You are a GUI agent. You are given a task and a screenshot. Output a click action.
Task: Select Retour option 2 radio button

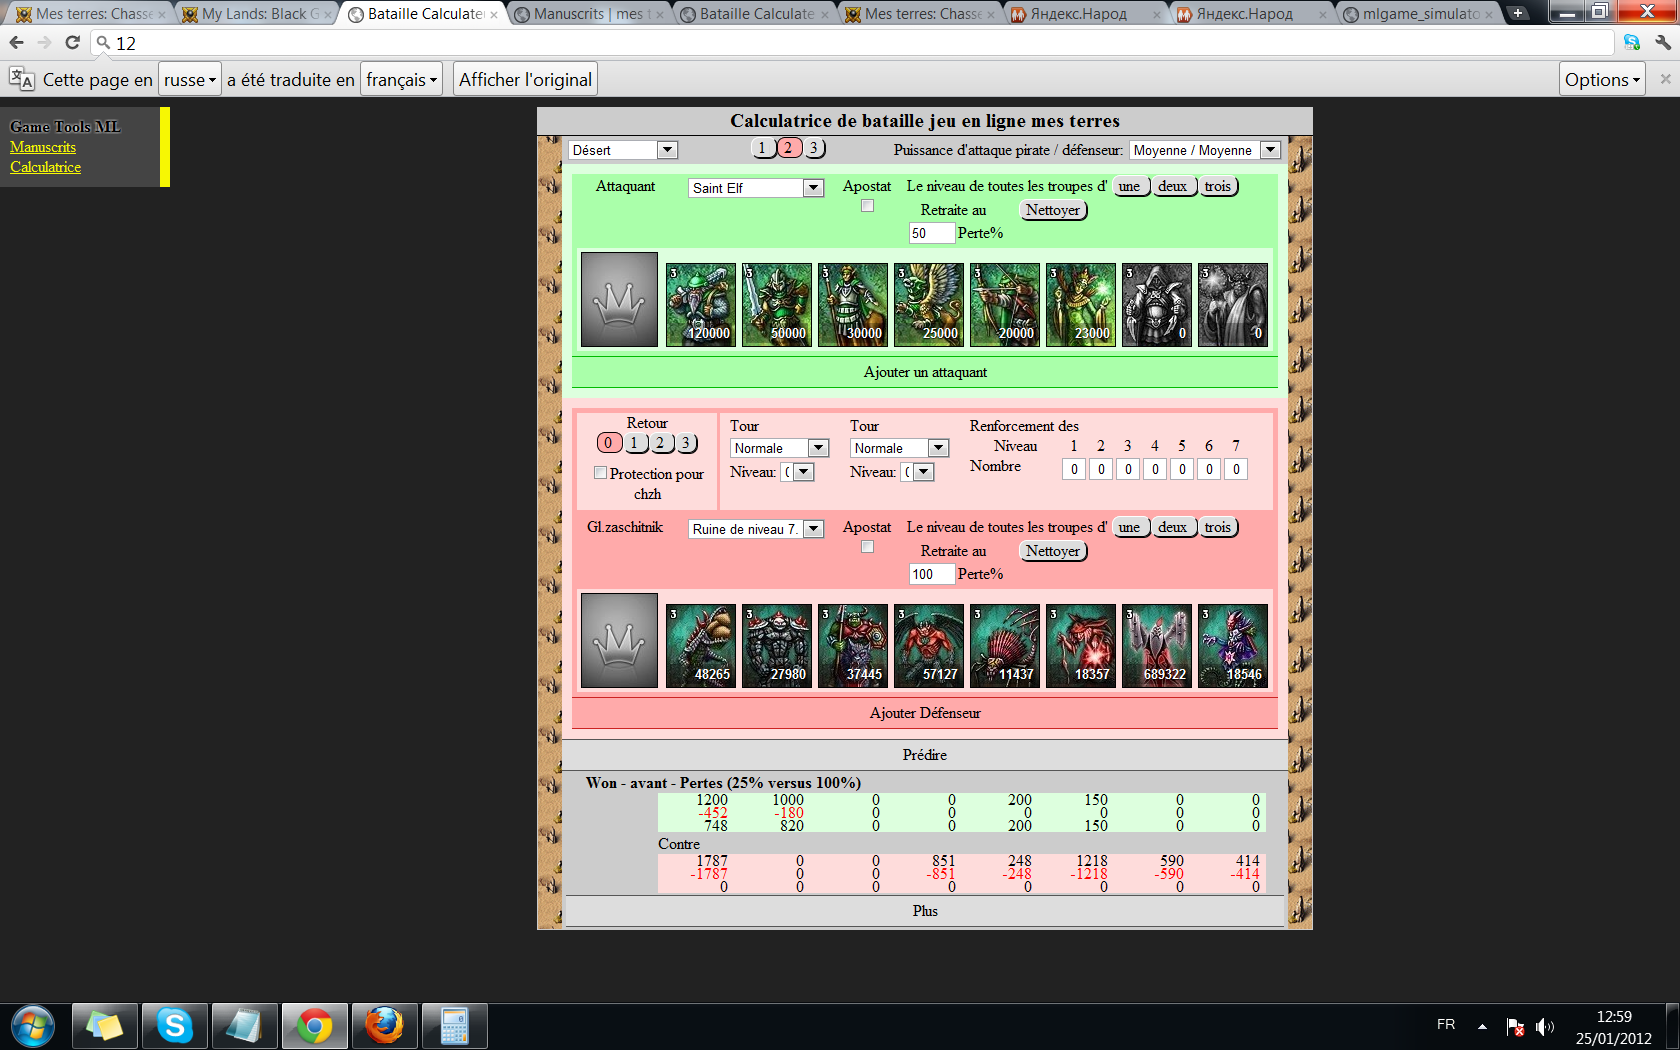(660, 443)
